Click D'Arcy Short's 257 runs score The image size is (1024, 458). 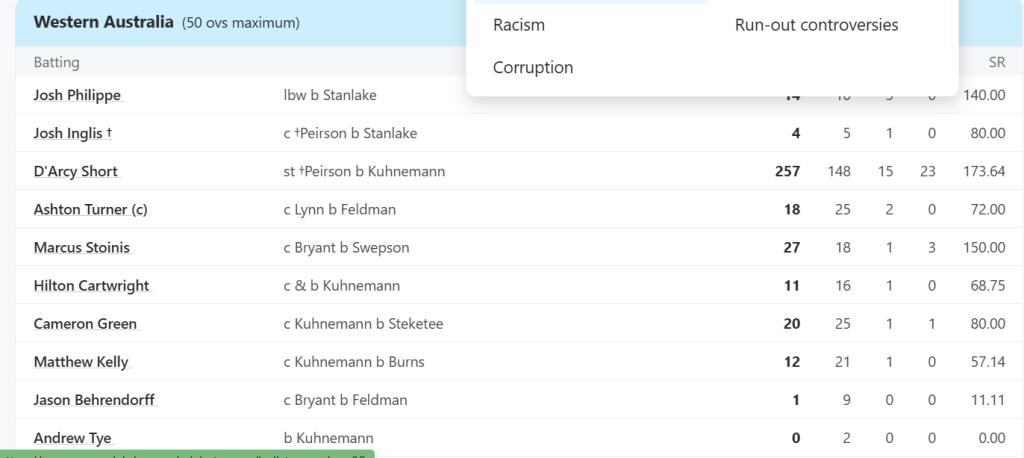pos(787,171)
